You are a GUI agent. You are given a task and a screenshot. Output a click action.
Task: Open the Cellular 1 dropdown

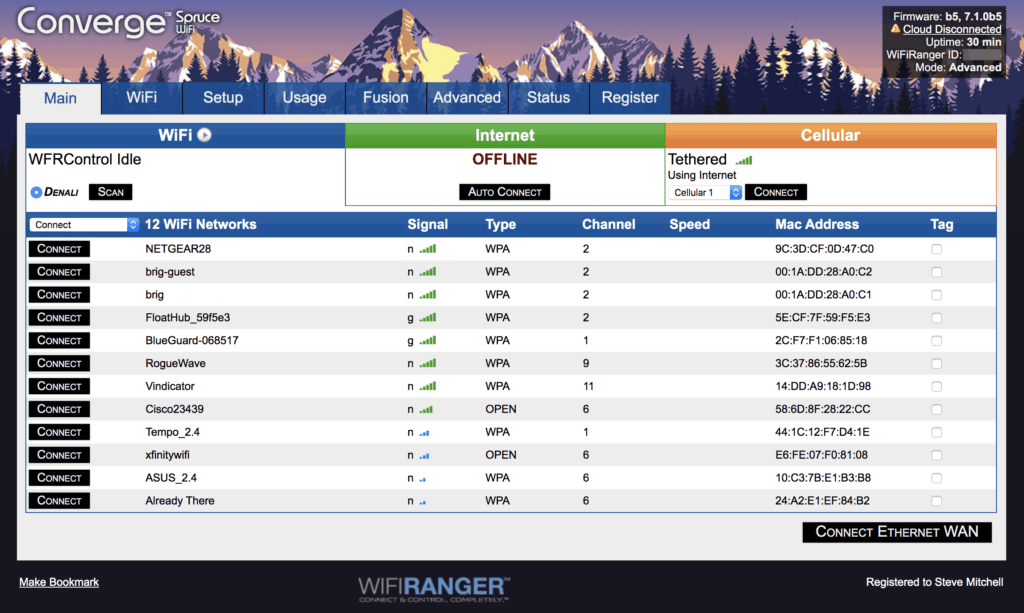pyautogui.click(x=705, y=193)
